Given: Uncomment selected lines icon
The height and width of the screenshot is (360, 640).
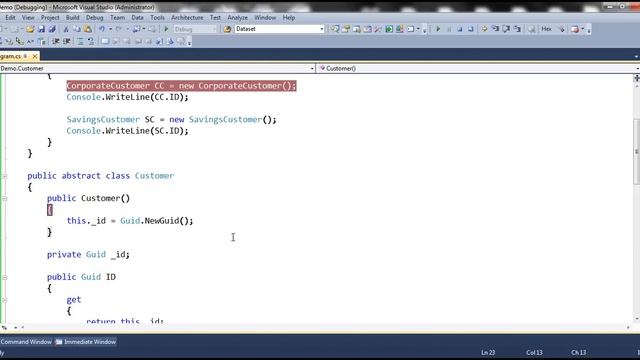Looking at the screenshot, I should (x=91, y=41).
